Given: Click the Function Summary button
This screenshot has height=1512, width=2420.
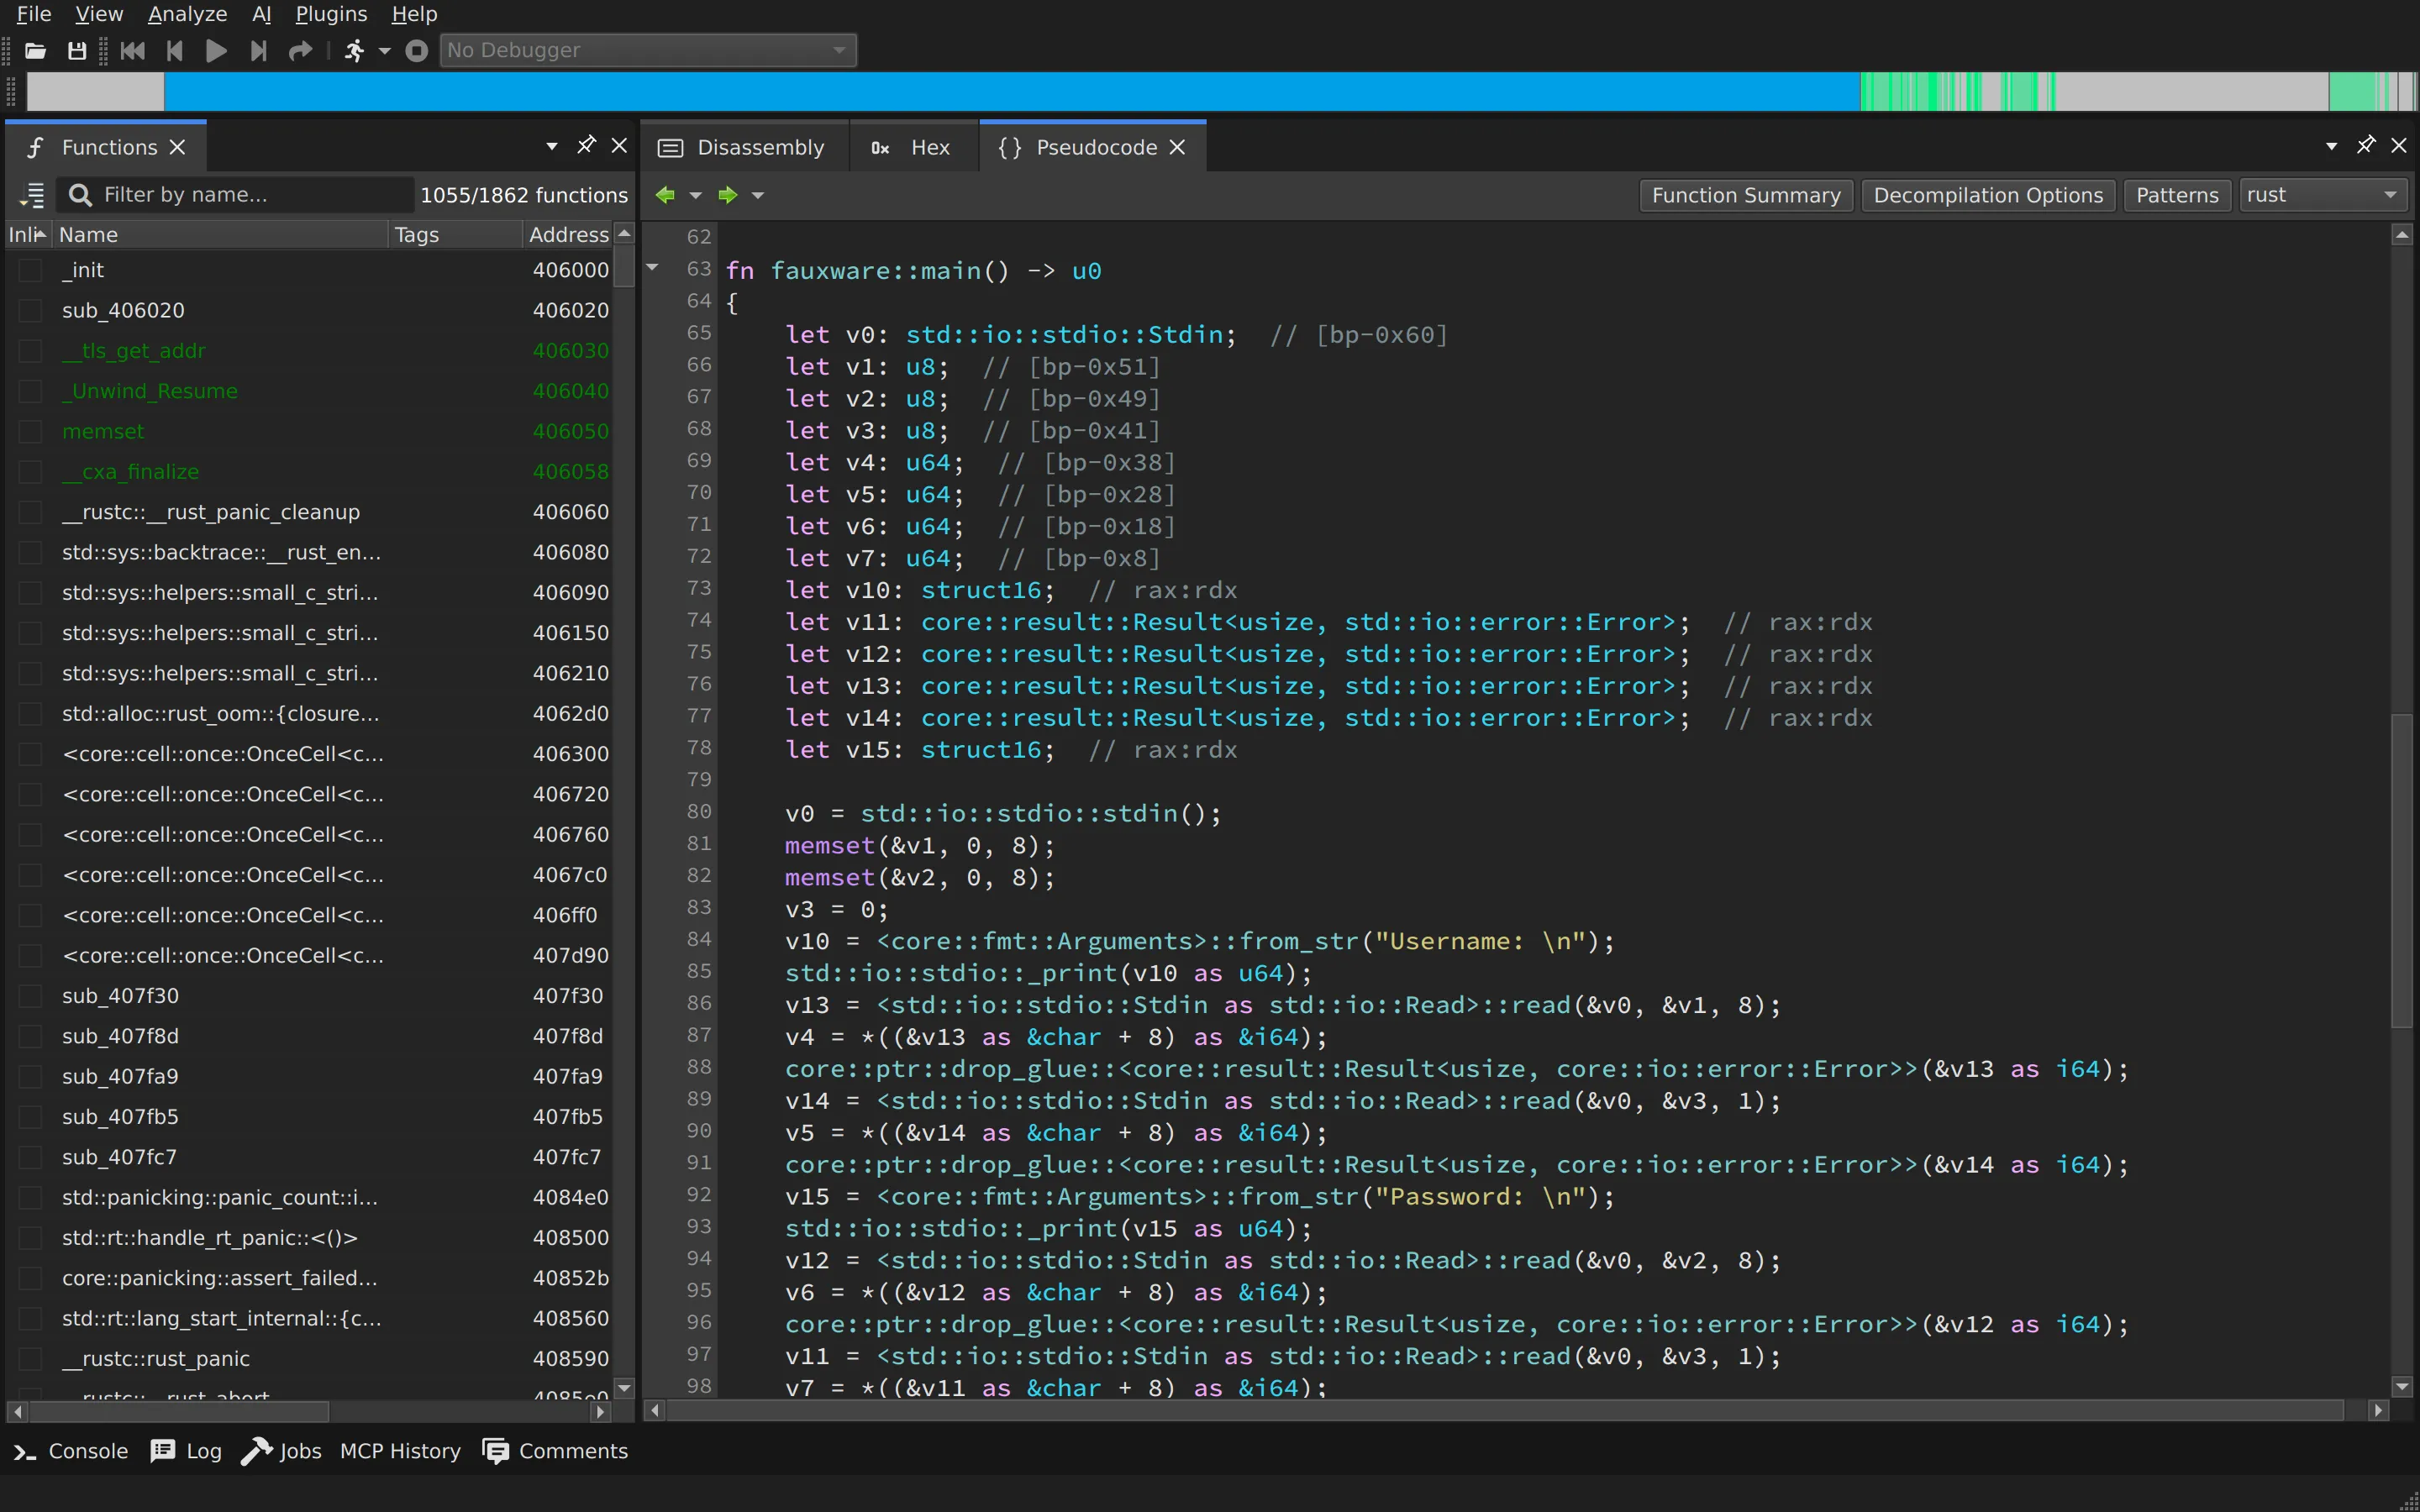Looking at the screenshot, I should coord(1746,195).
